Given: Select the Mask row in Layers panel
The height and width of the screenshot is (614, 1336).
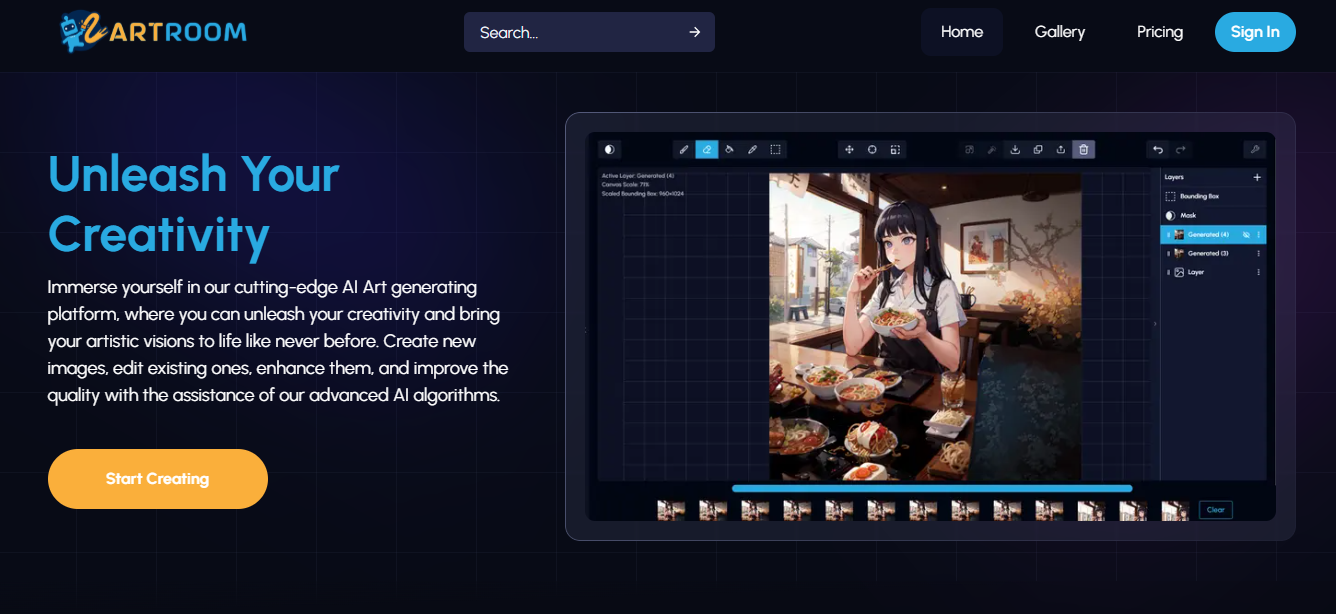Looking at the screenshot, I should [1213, 215].
